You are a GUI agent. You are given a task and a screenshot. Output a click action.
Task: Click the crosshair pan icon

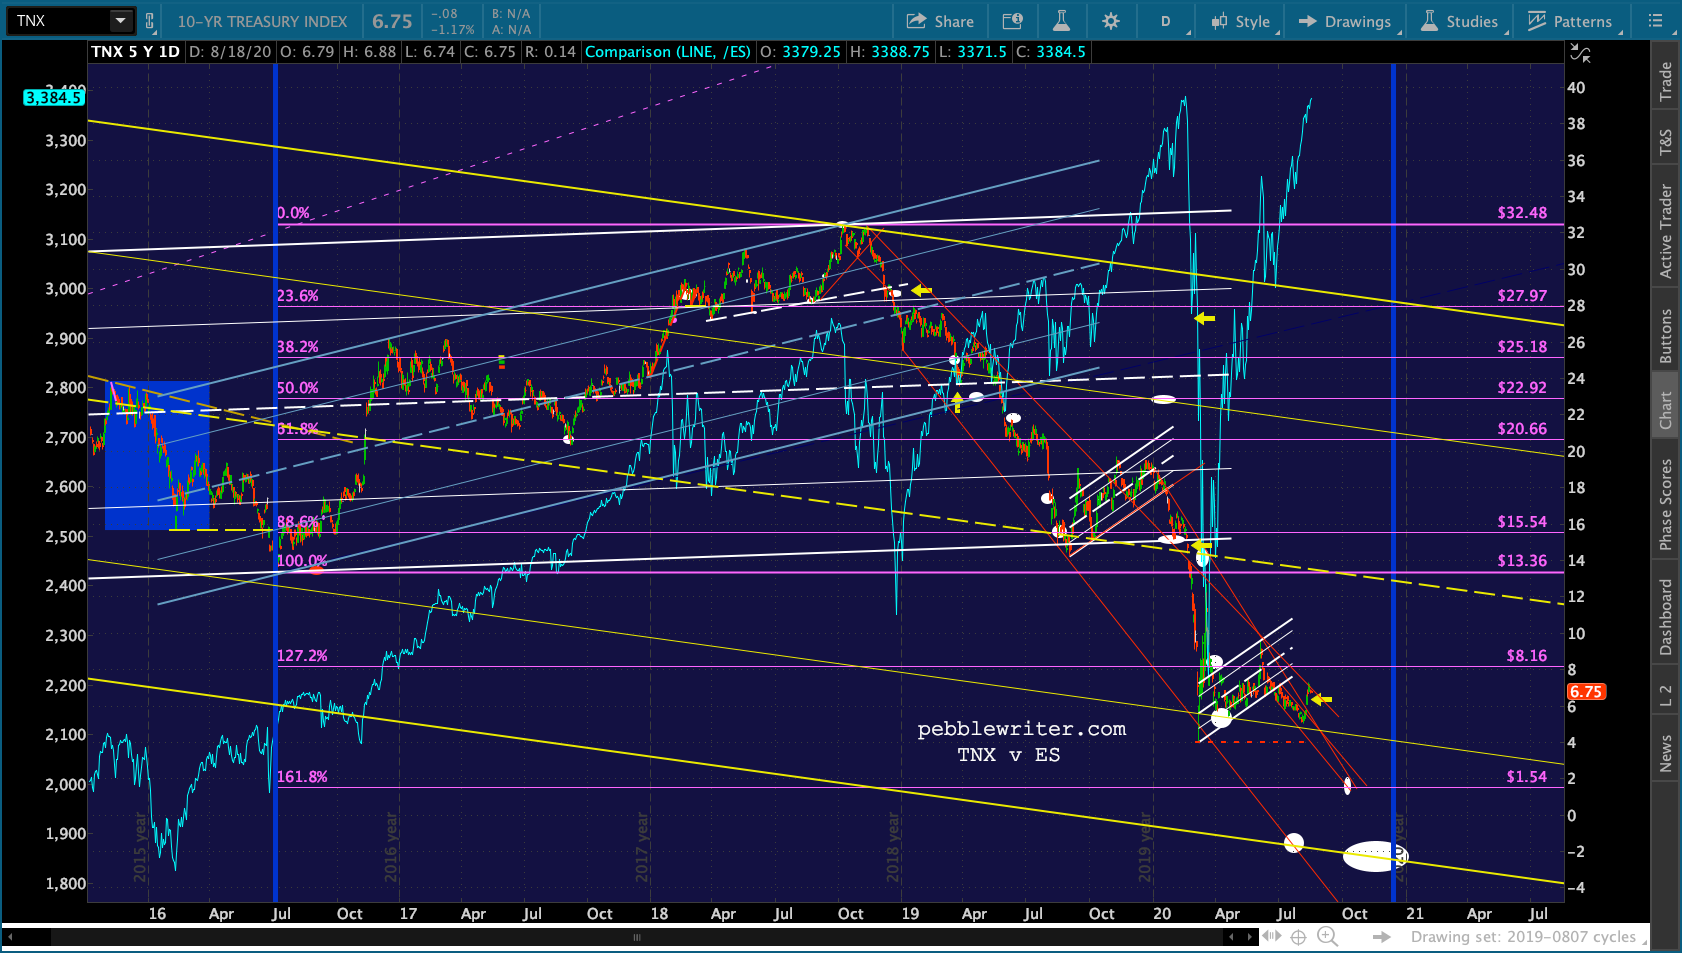pos(1298,937)
